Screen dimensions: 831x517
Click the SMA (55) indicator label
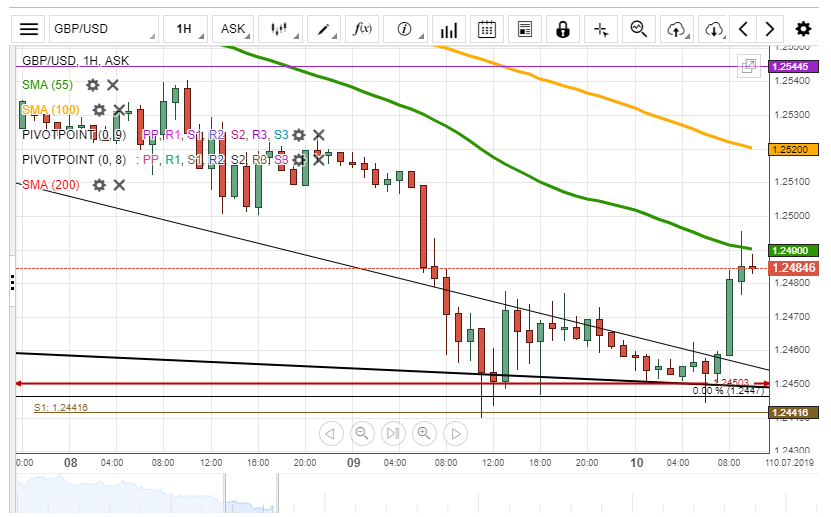(x=48, y=85)
